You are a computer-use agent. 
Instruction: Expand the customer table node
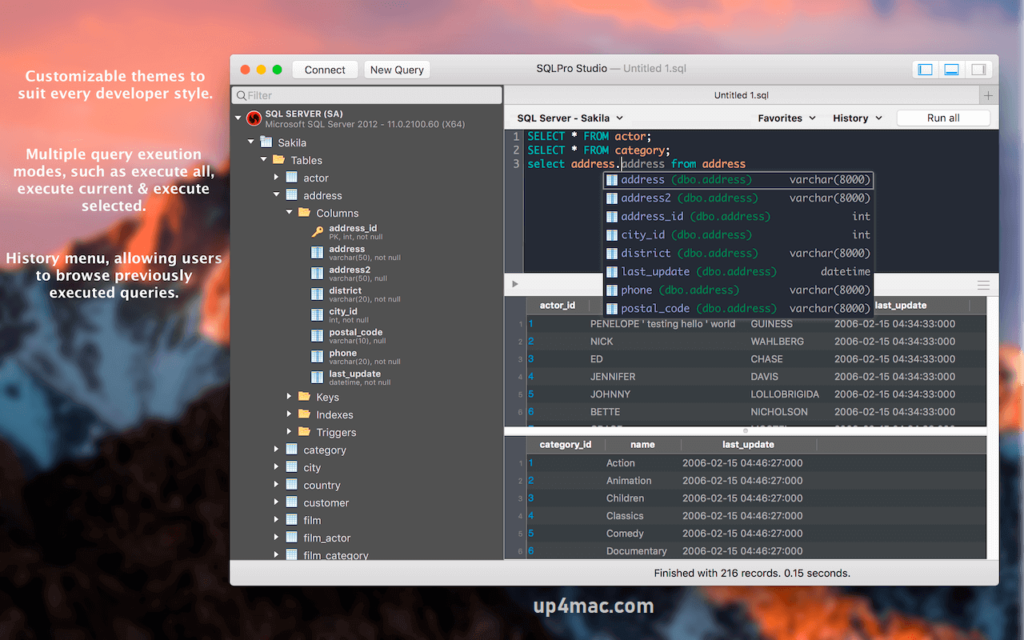pos(278,502)
